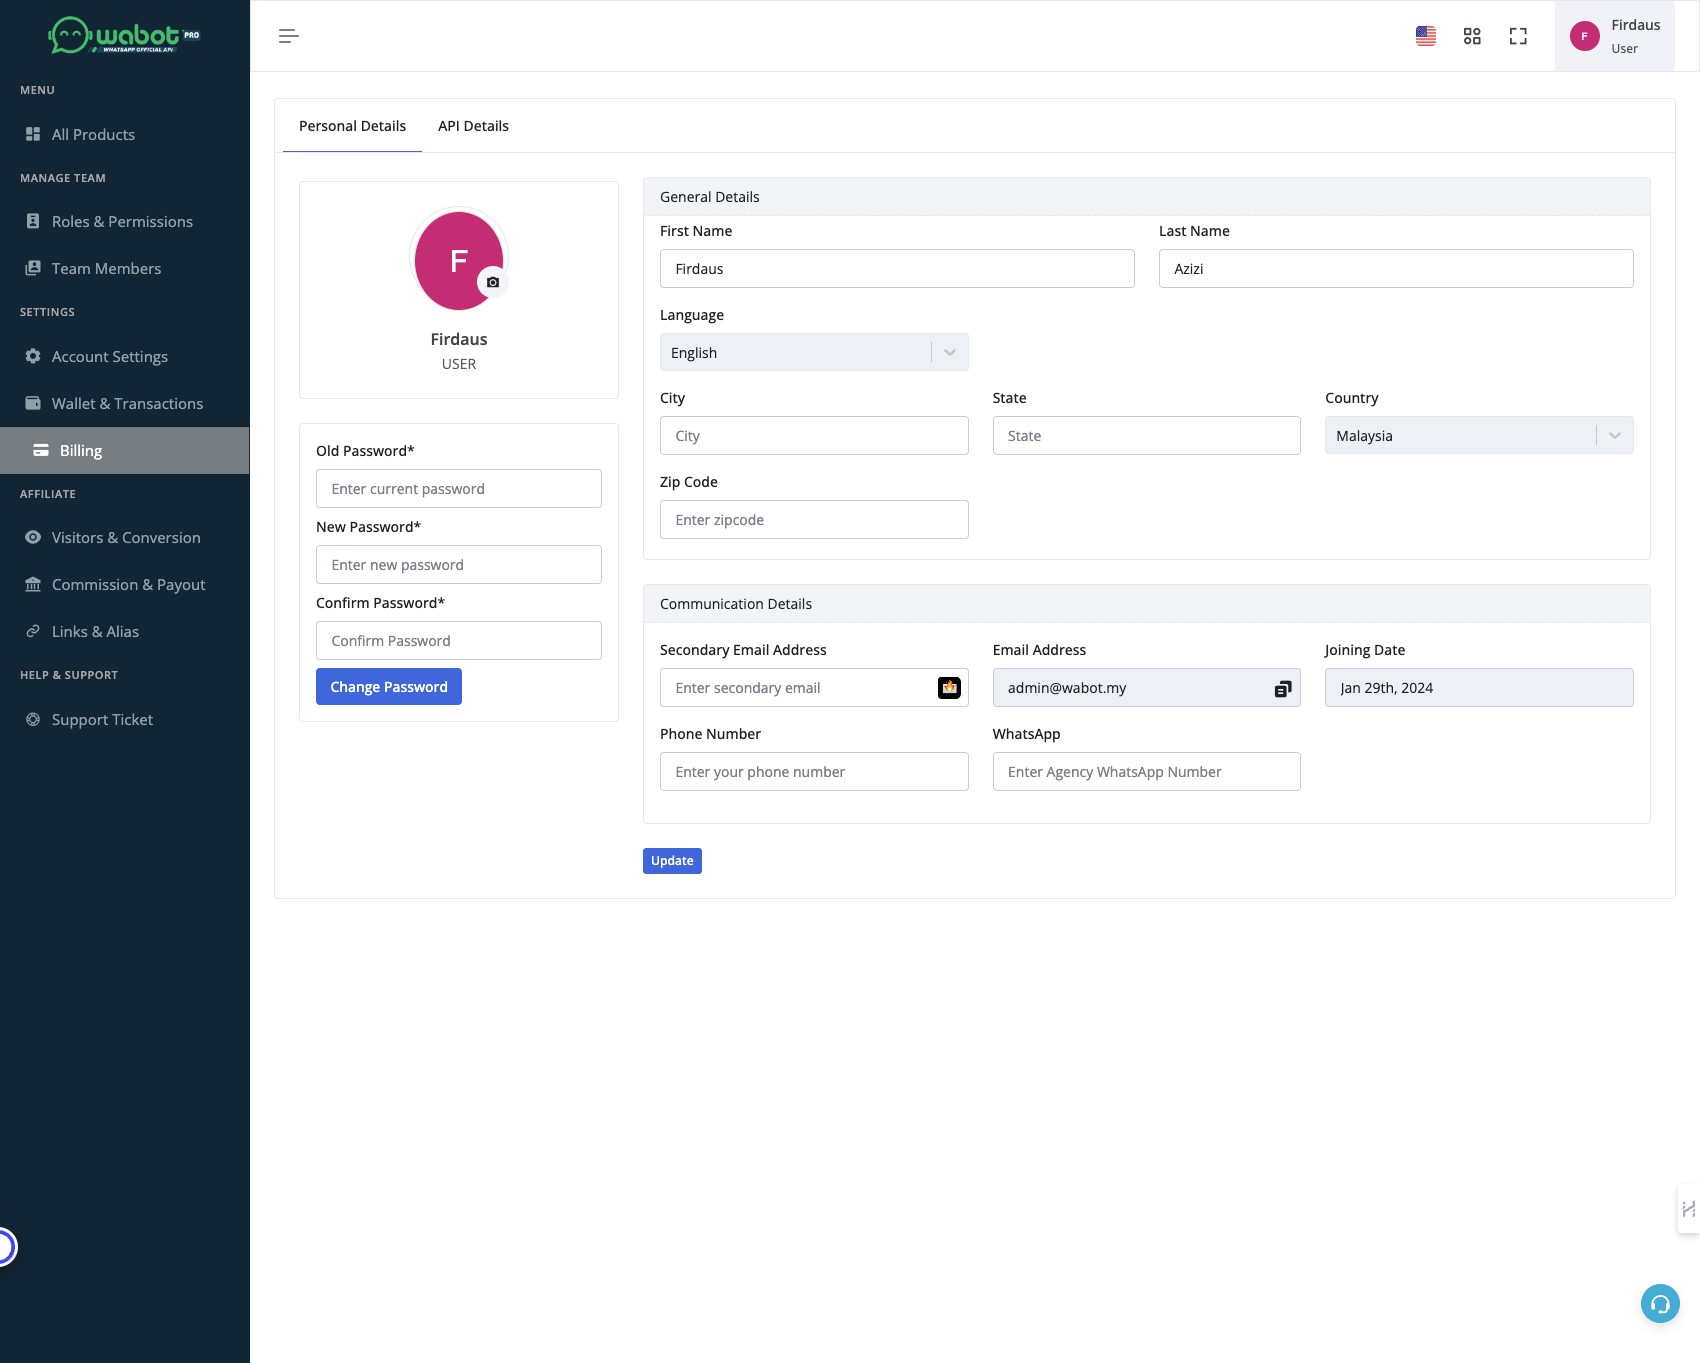Click the Secondary Email Address field
1700x1363 pixels.
pyautogui.click(x=814, y=687)
